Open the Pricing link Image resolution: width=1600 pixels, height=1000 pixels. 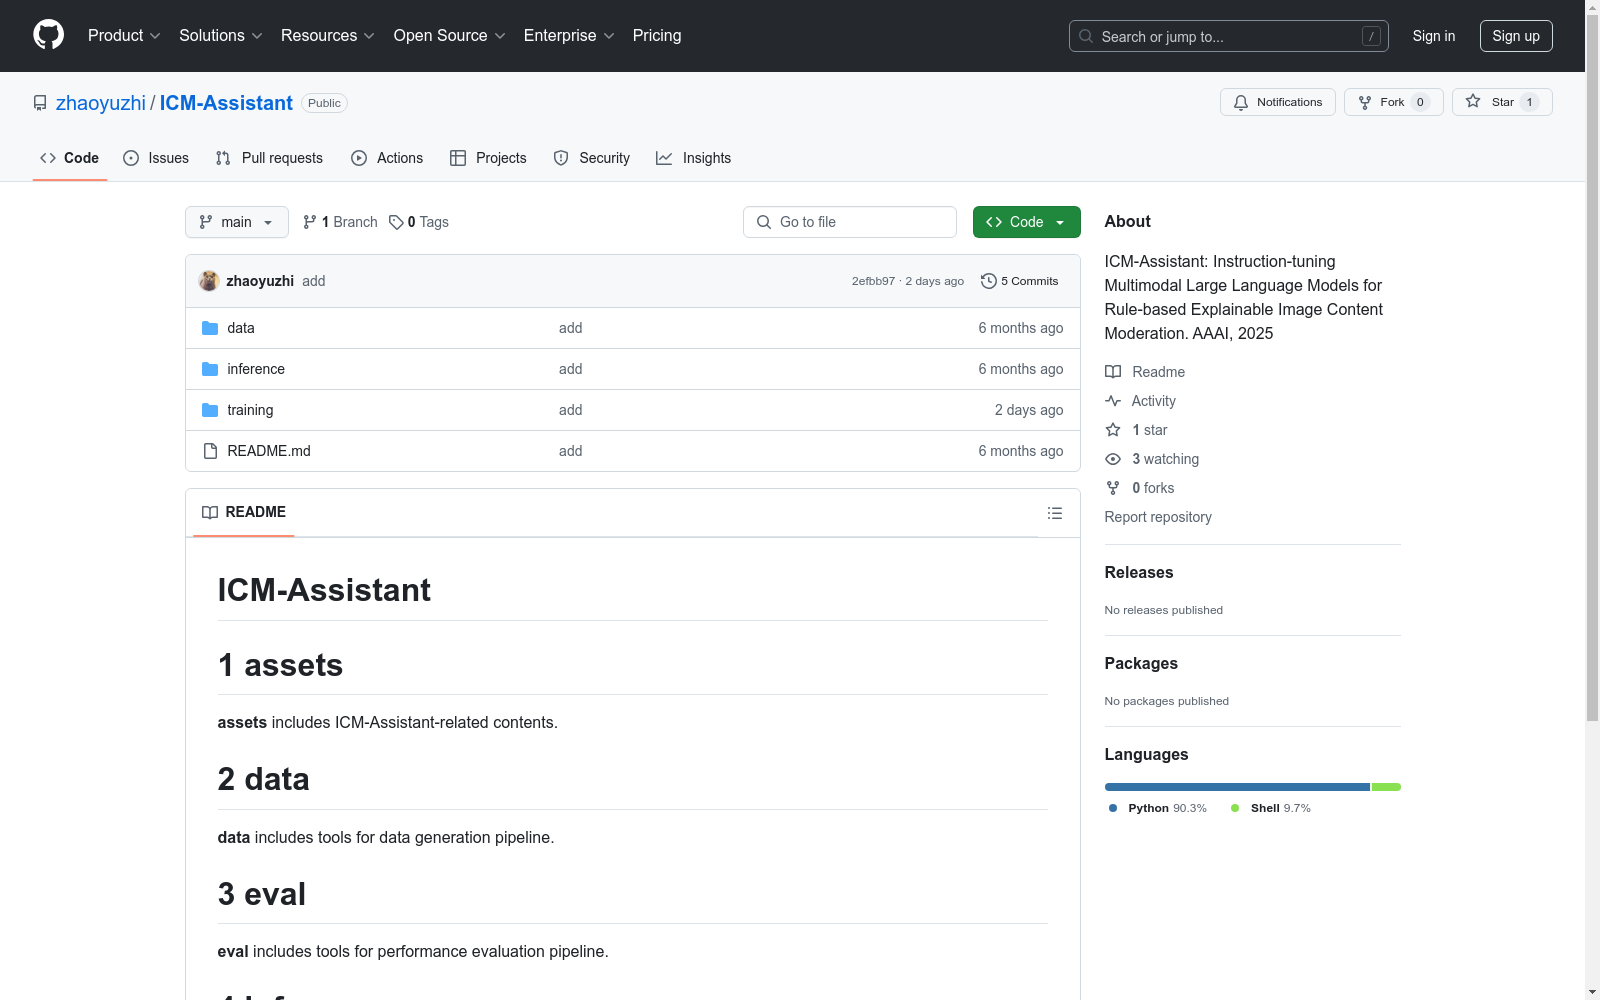tap(657, 36)
